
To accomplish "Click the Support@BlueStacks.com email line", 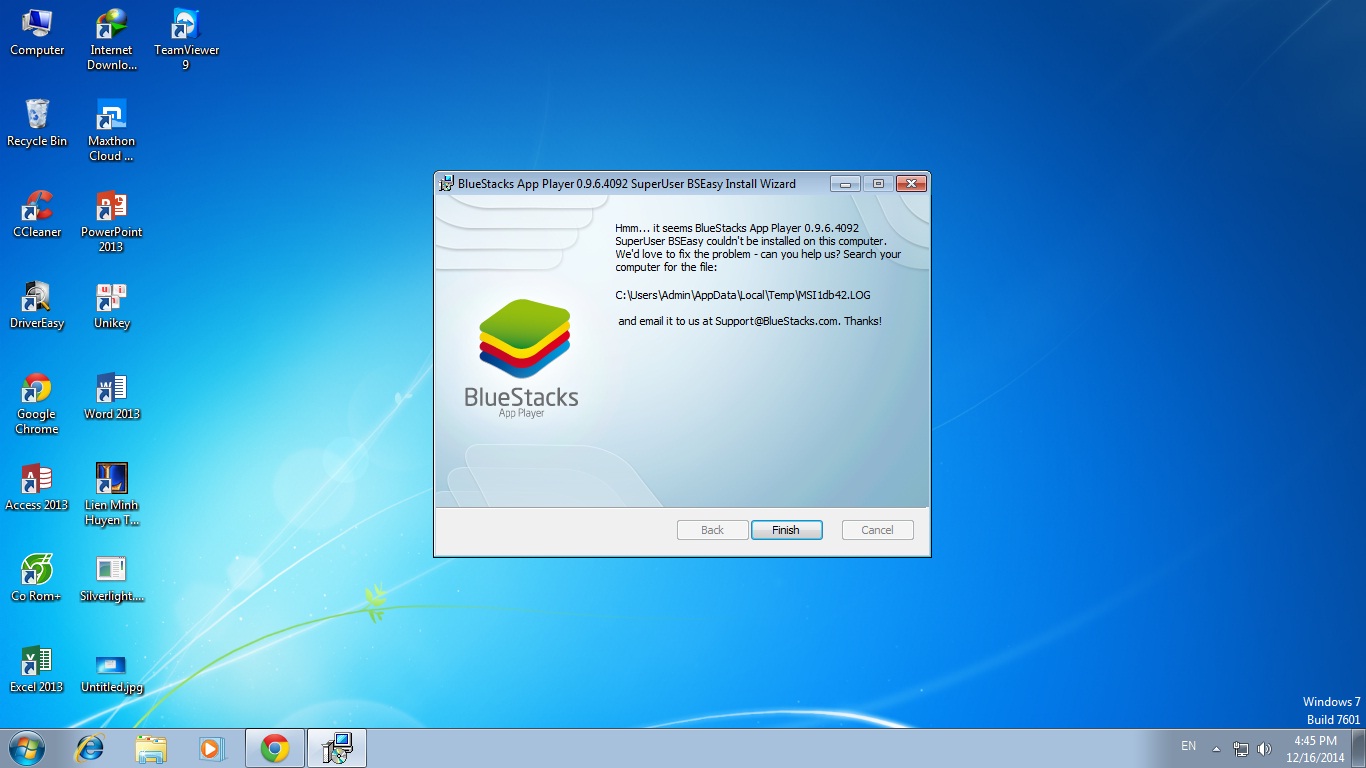I will [x=750, y=321].
